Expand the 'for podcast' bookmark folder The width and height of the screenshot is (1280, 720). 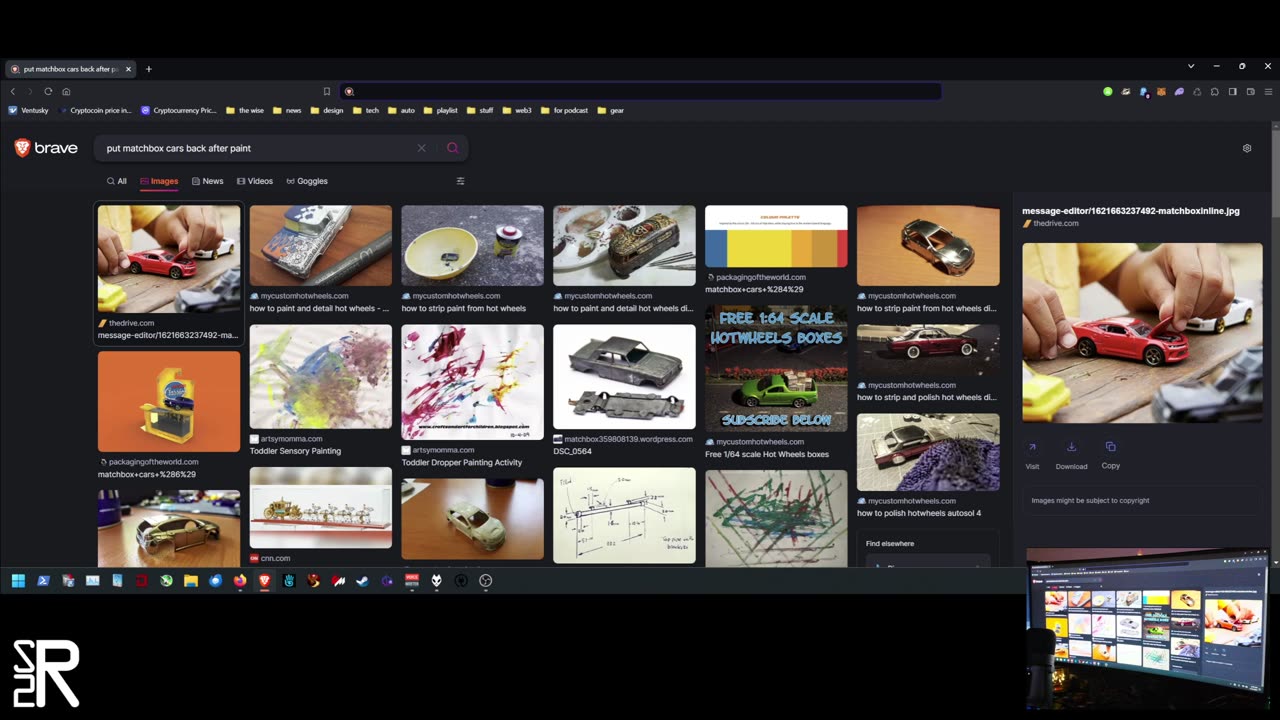point(565,110)
